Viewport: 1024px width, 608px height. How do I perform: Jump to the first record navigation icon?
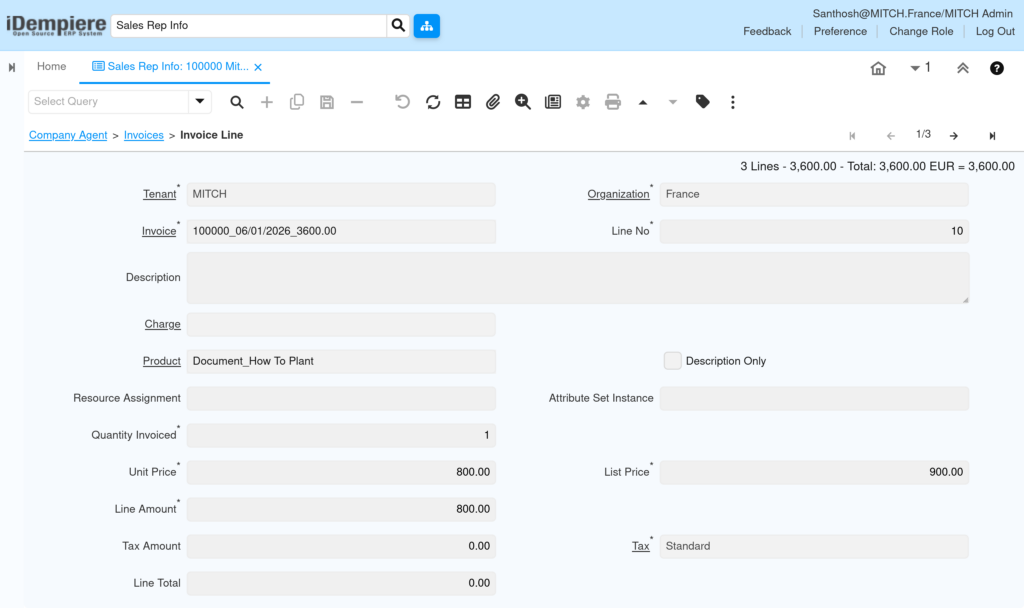[852, 136]
